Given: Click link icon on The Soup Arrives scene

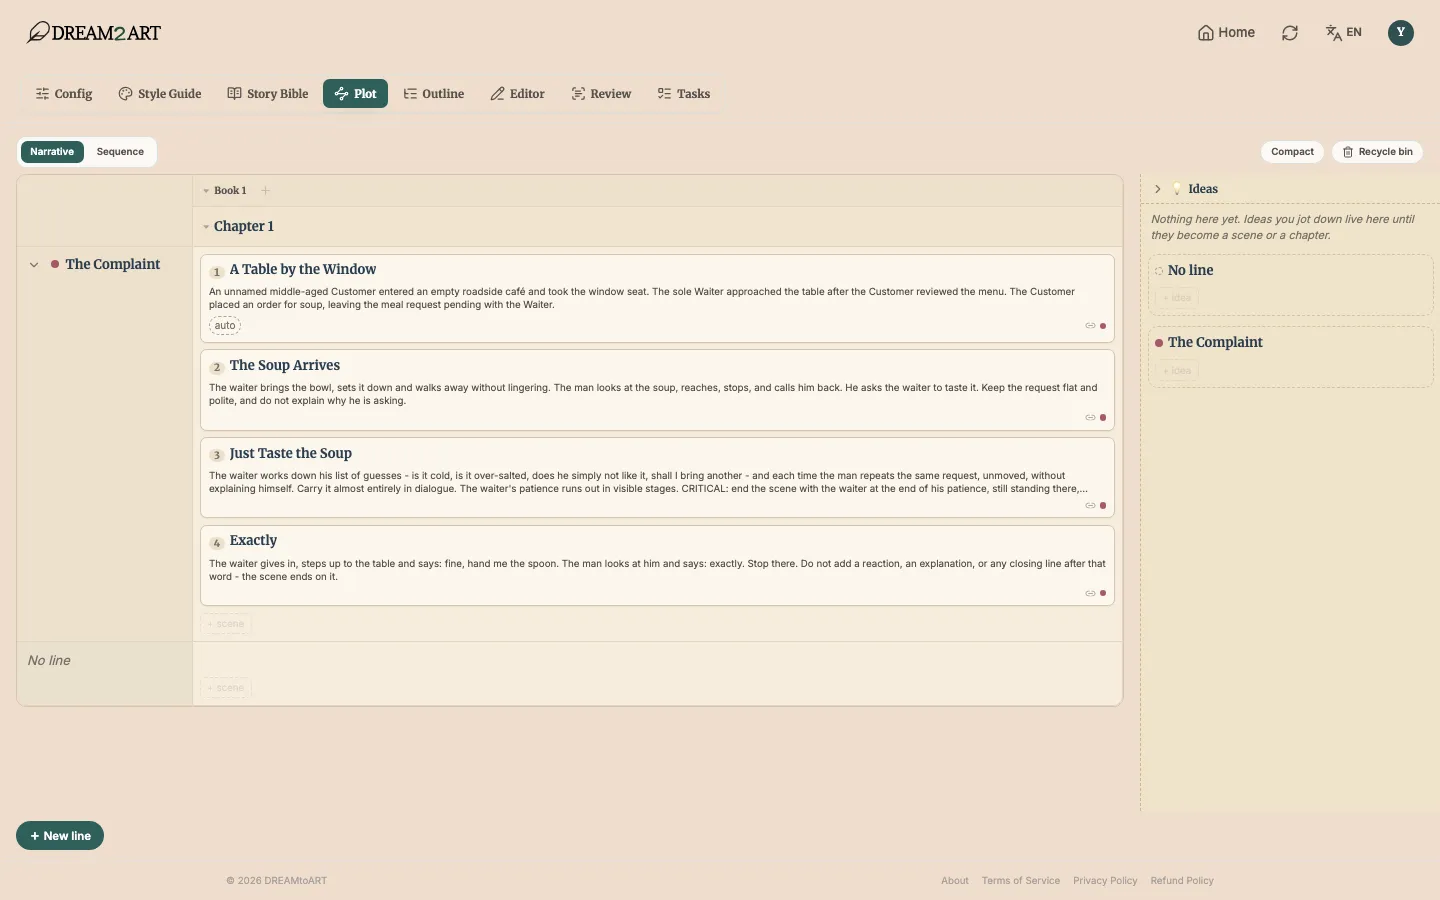Looking at the screenshot, I should point(1090,418).
